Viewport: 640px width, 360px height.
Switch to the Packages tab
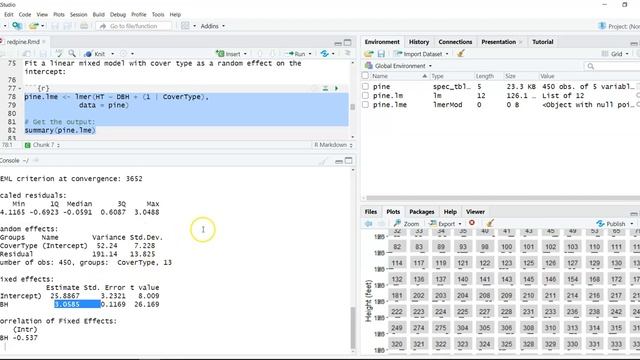click(422, 211)
